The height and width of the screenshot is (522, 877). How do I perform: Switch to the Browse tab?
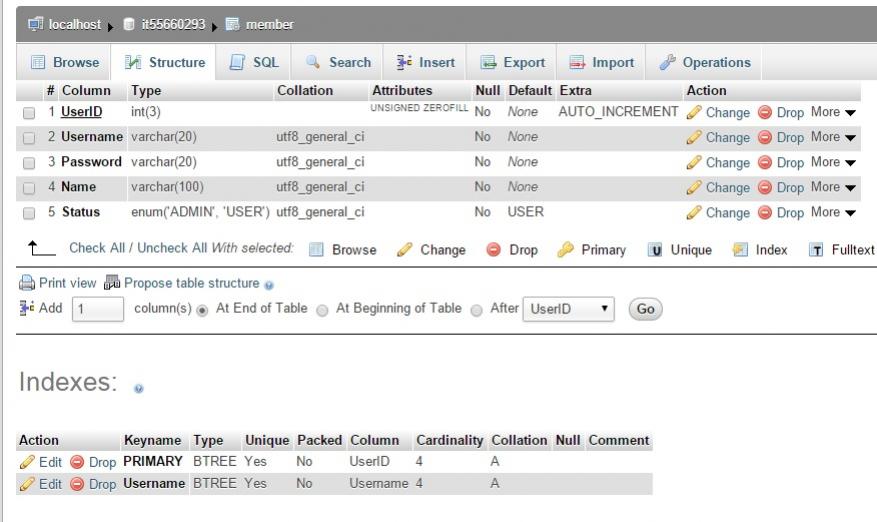pos(64,62)
